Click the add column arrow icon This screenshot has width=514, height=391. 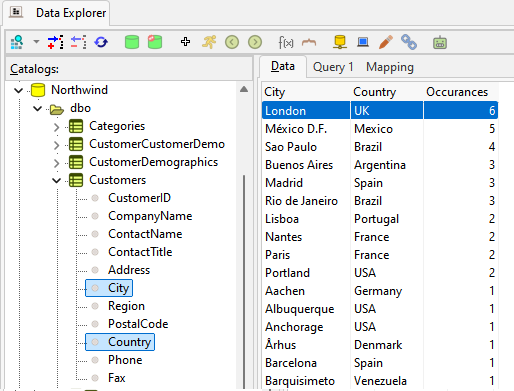55,42
